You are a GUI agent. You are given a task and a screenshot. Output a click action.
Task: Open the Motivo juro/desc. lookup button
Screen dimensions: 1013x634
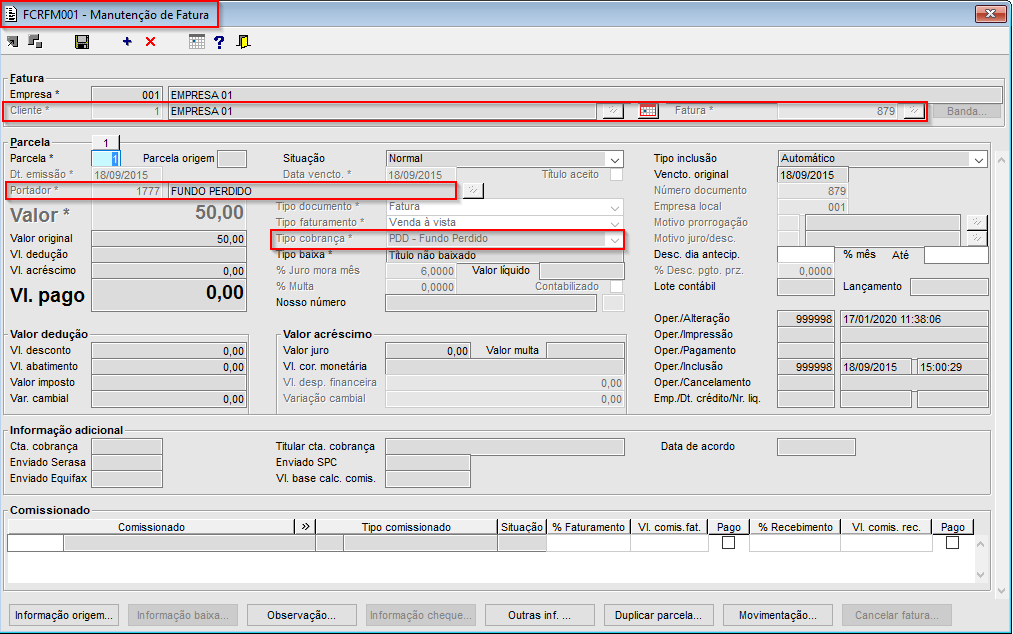[x=977, y=238]
